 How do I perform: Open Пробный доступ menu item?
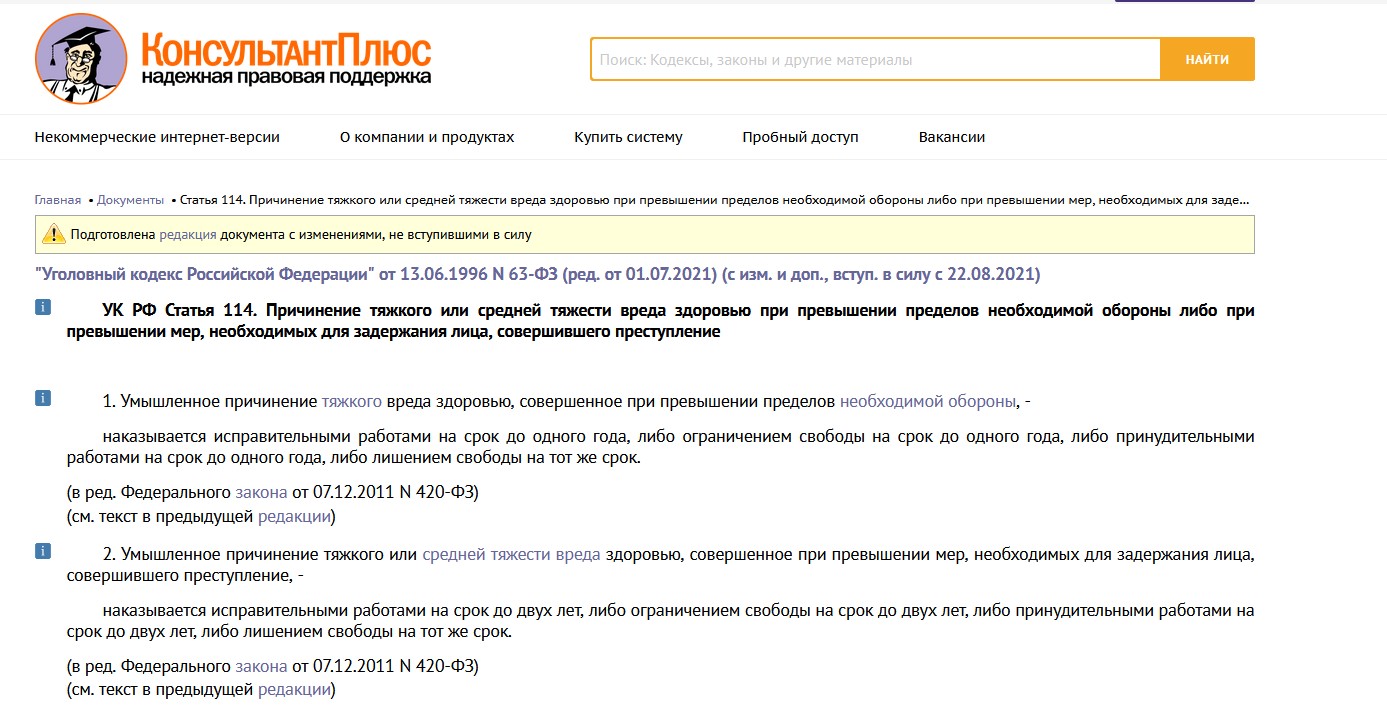point(800,137)
